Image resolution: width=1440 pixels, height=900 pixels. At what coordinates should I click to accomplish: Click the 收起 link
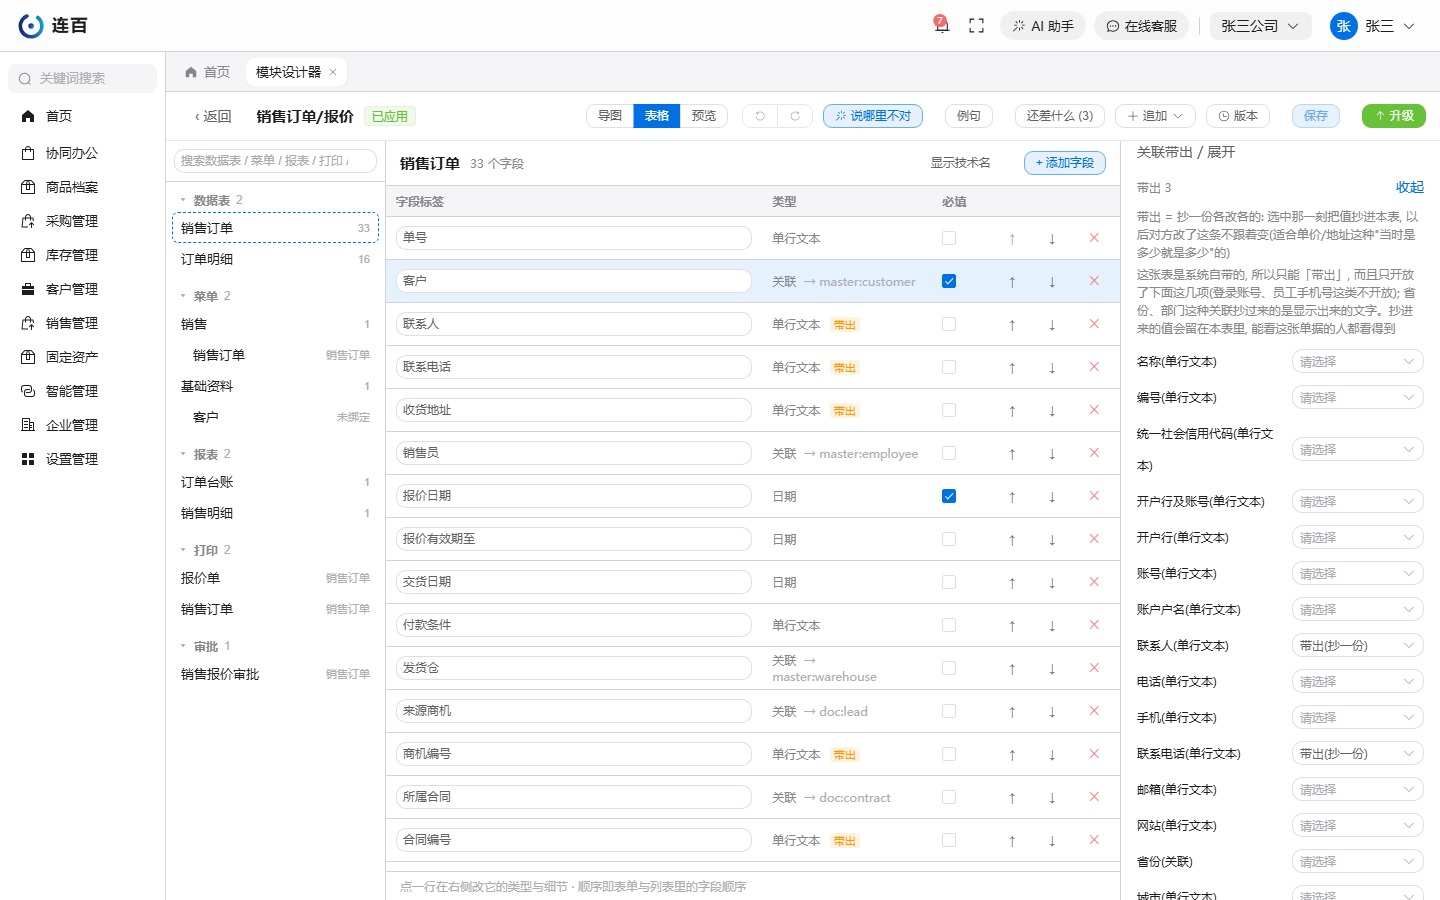pyautogui.click(x=1410, y=187)
